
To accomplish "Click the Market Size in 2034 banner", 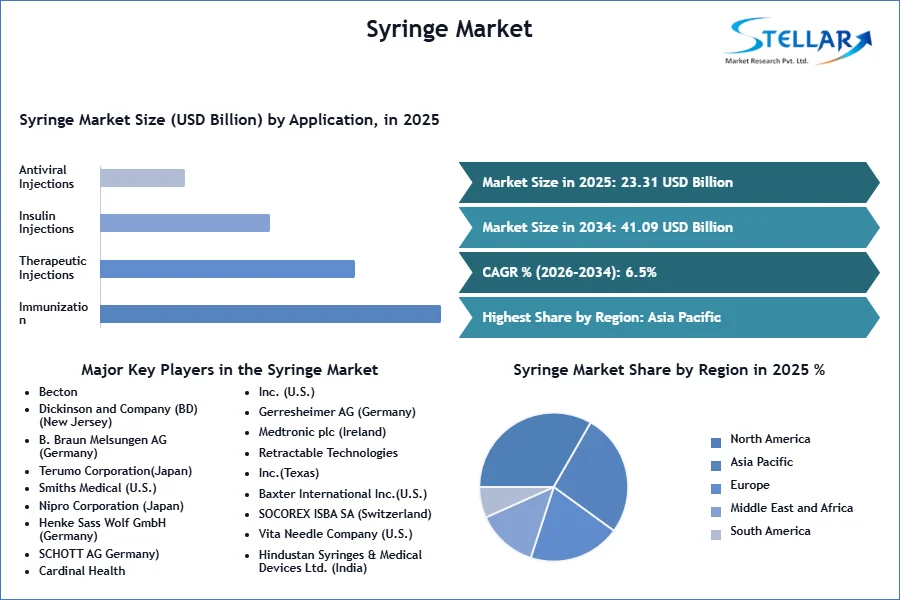I will [x=669, y=227].
